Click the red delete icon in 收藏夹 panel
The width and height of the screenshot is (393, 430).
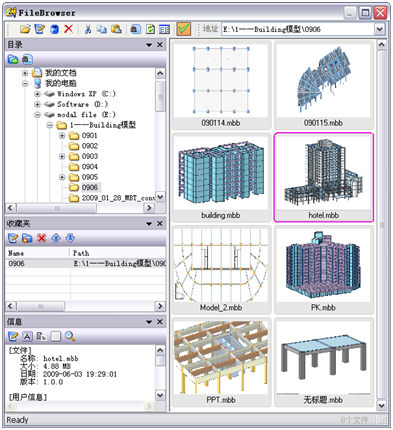(x=42, y=238)
